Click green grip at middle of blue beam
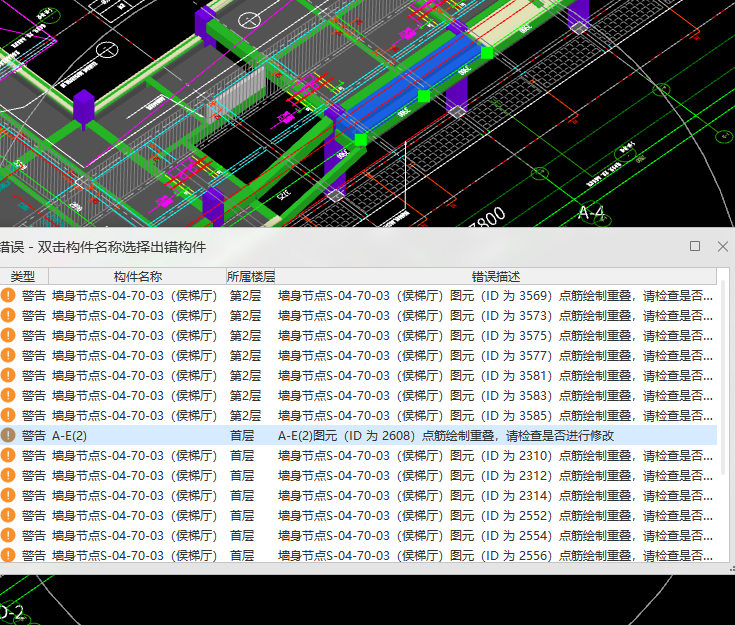The height and width of the screenshot is (625, 735). pos(424,96)
